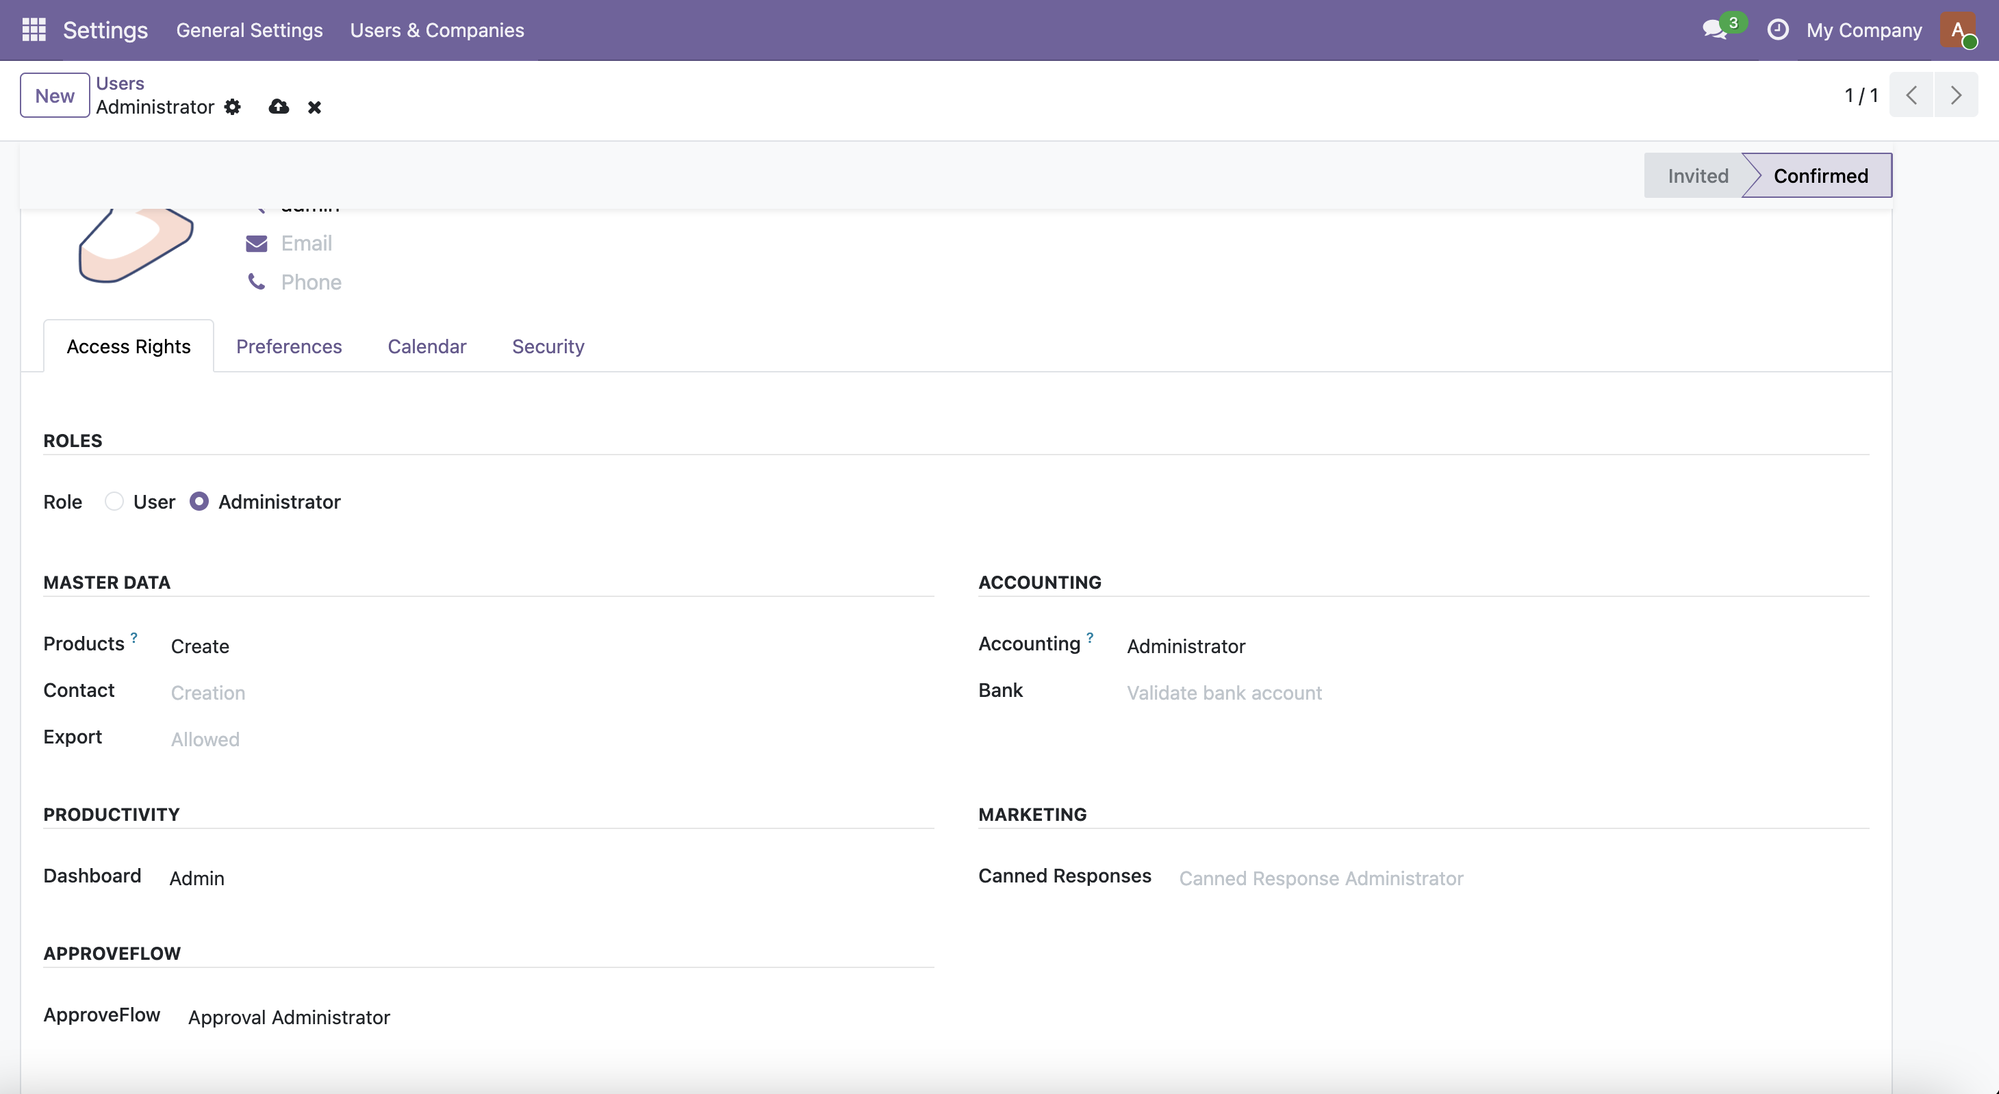Open the apps grid menu
Image resolution: width=1999 pixels, height=1094 pixels.
point(33,29)
